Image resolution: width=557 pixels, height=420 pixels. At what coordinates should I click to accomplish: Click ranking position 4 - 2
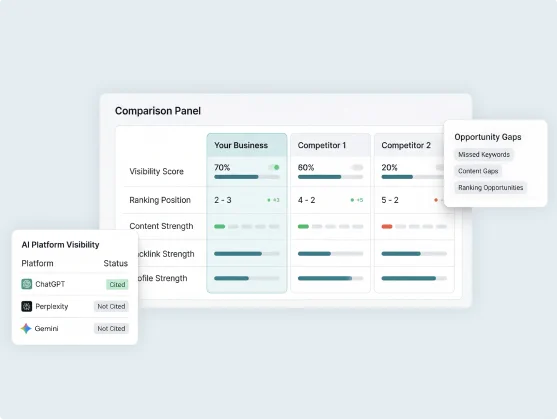click(x=307, y=200)
